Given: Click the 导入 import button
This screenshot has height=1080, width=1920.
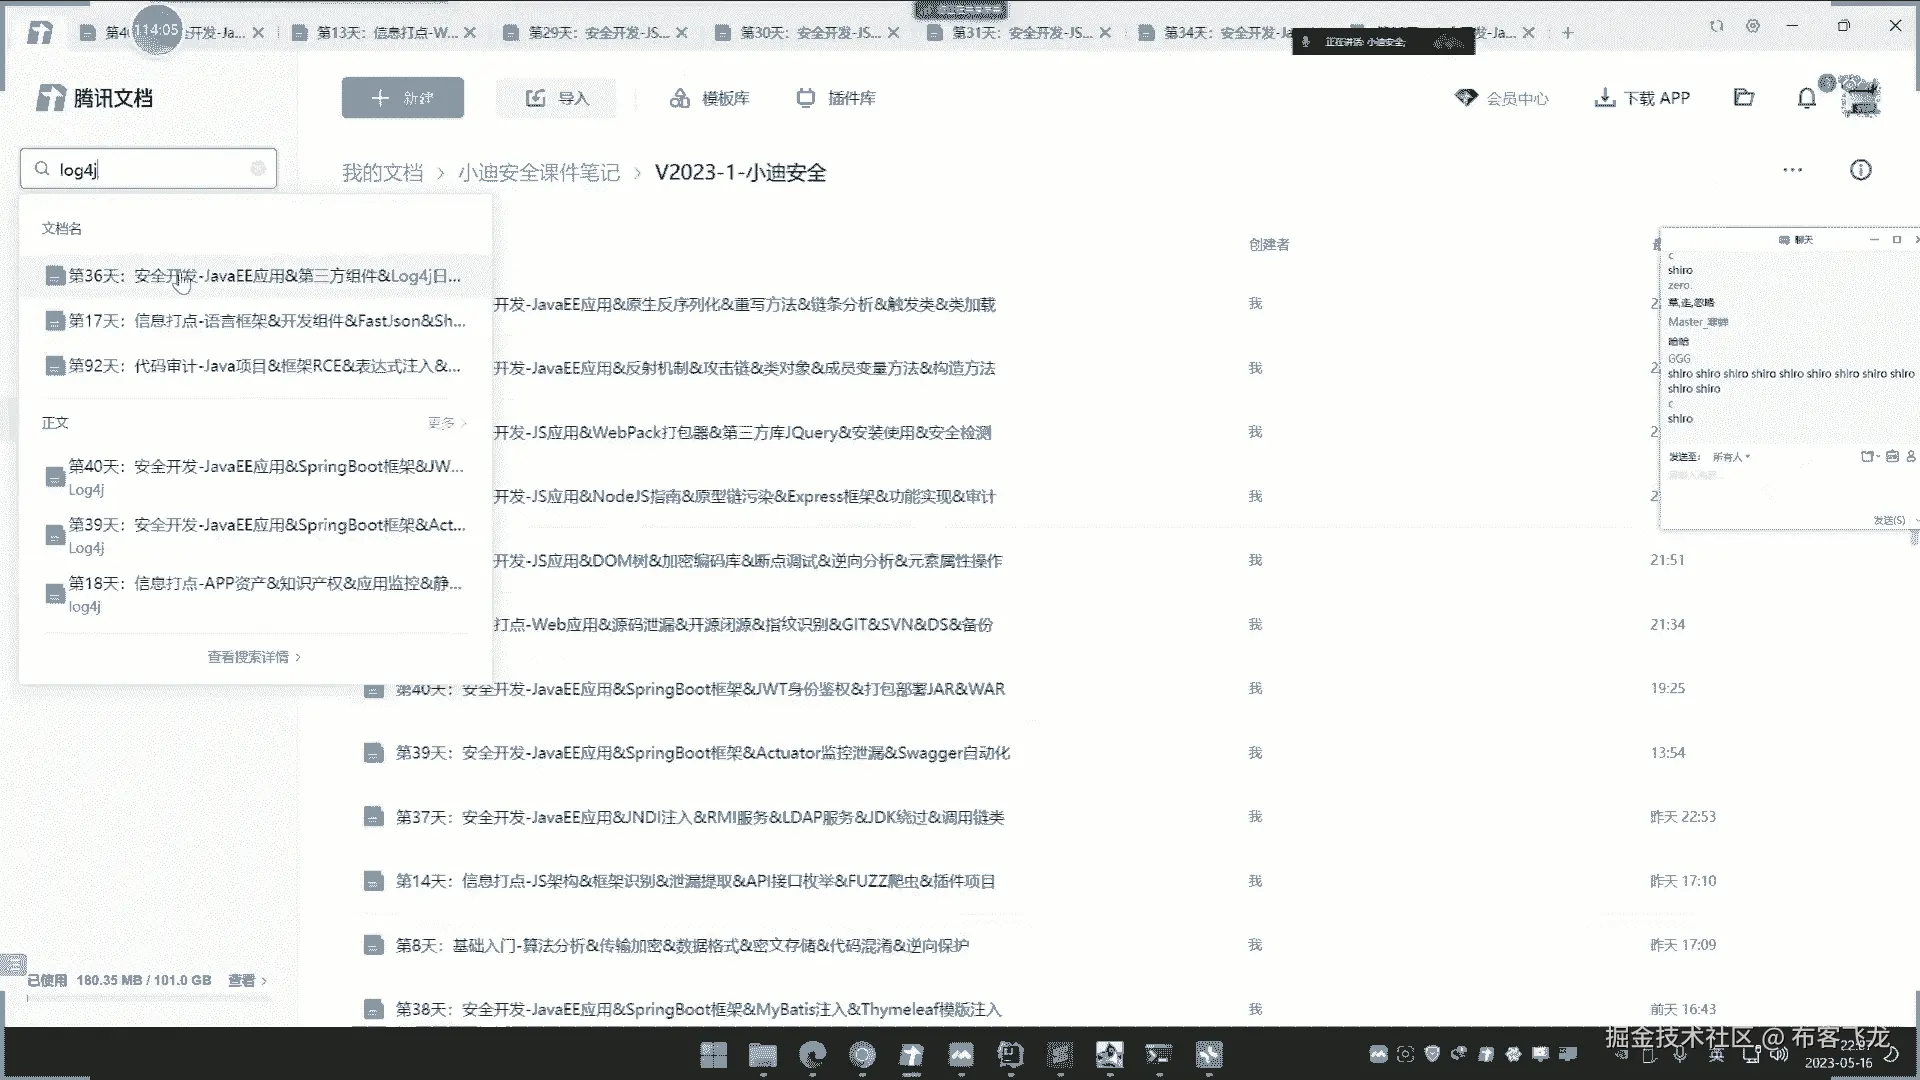Looking at the screenshot, I should point(558,98).
